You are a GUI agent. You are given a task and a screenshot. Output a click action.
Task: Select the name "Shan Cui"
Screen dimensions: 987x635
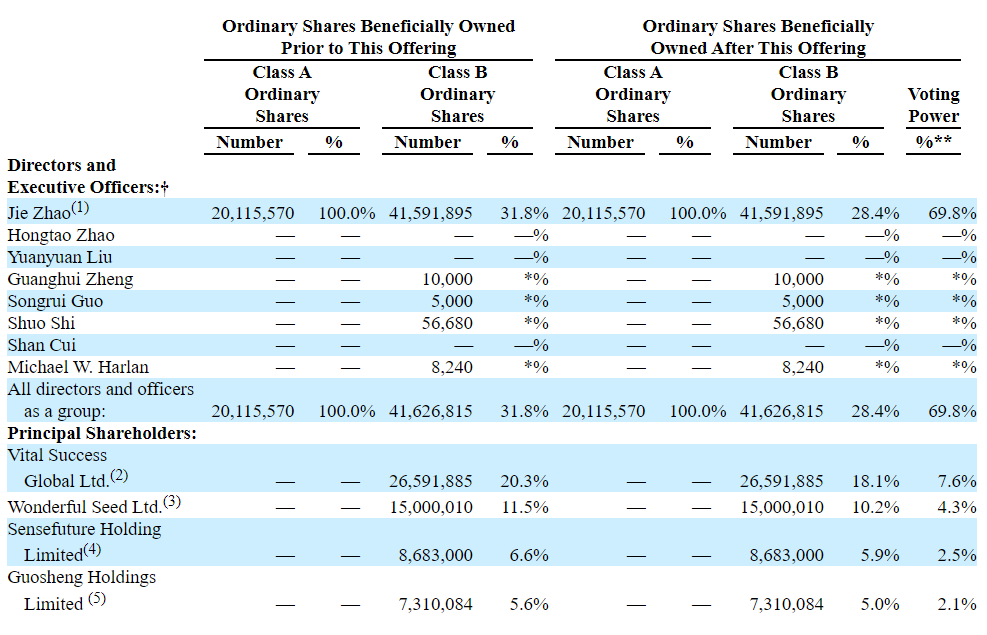tap(42, 346)
